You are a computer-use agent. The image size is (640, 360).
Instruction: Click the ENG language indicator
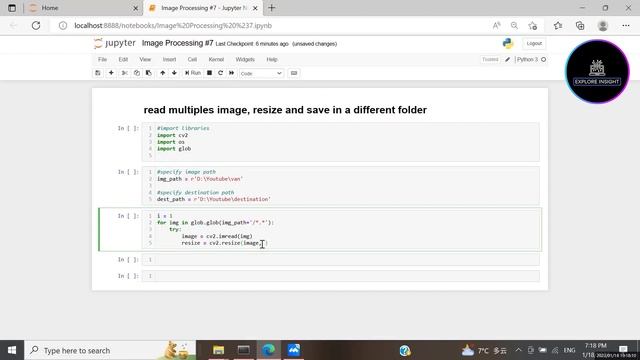pos(569,350)
